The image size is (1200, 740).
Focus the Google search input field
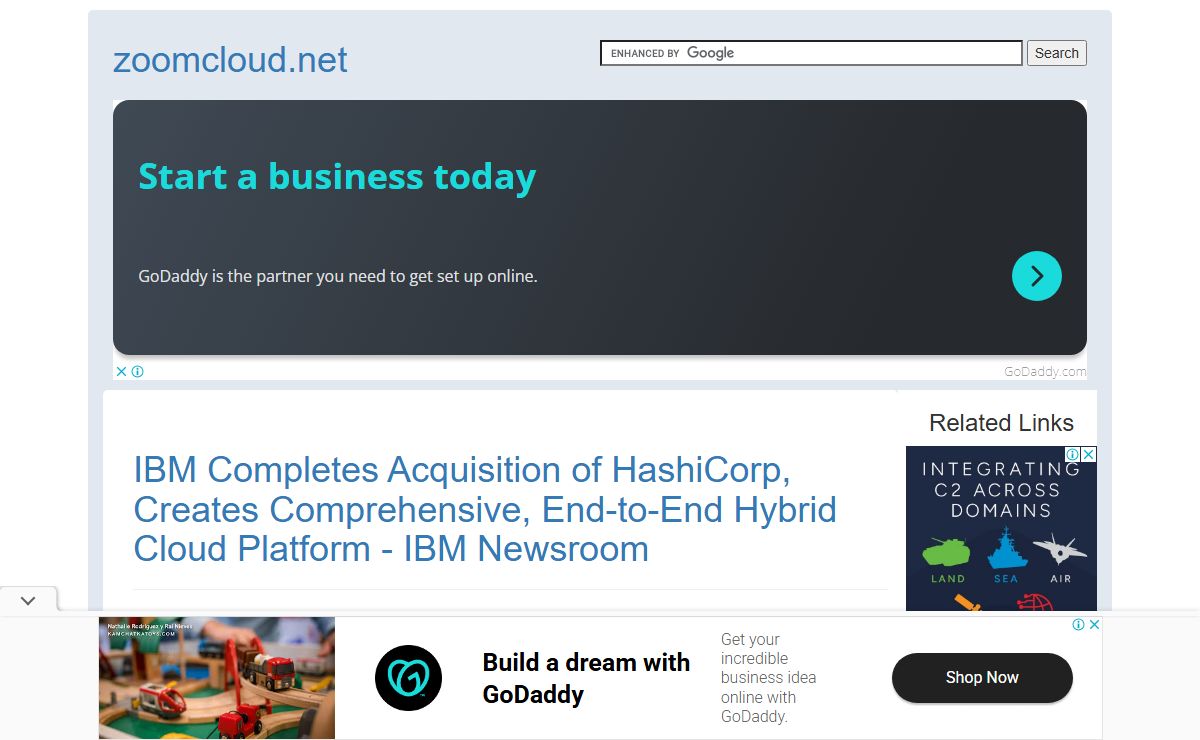pos(810,53)
